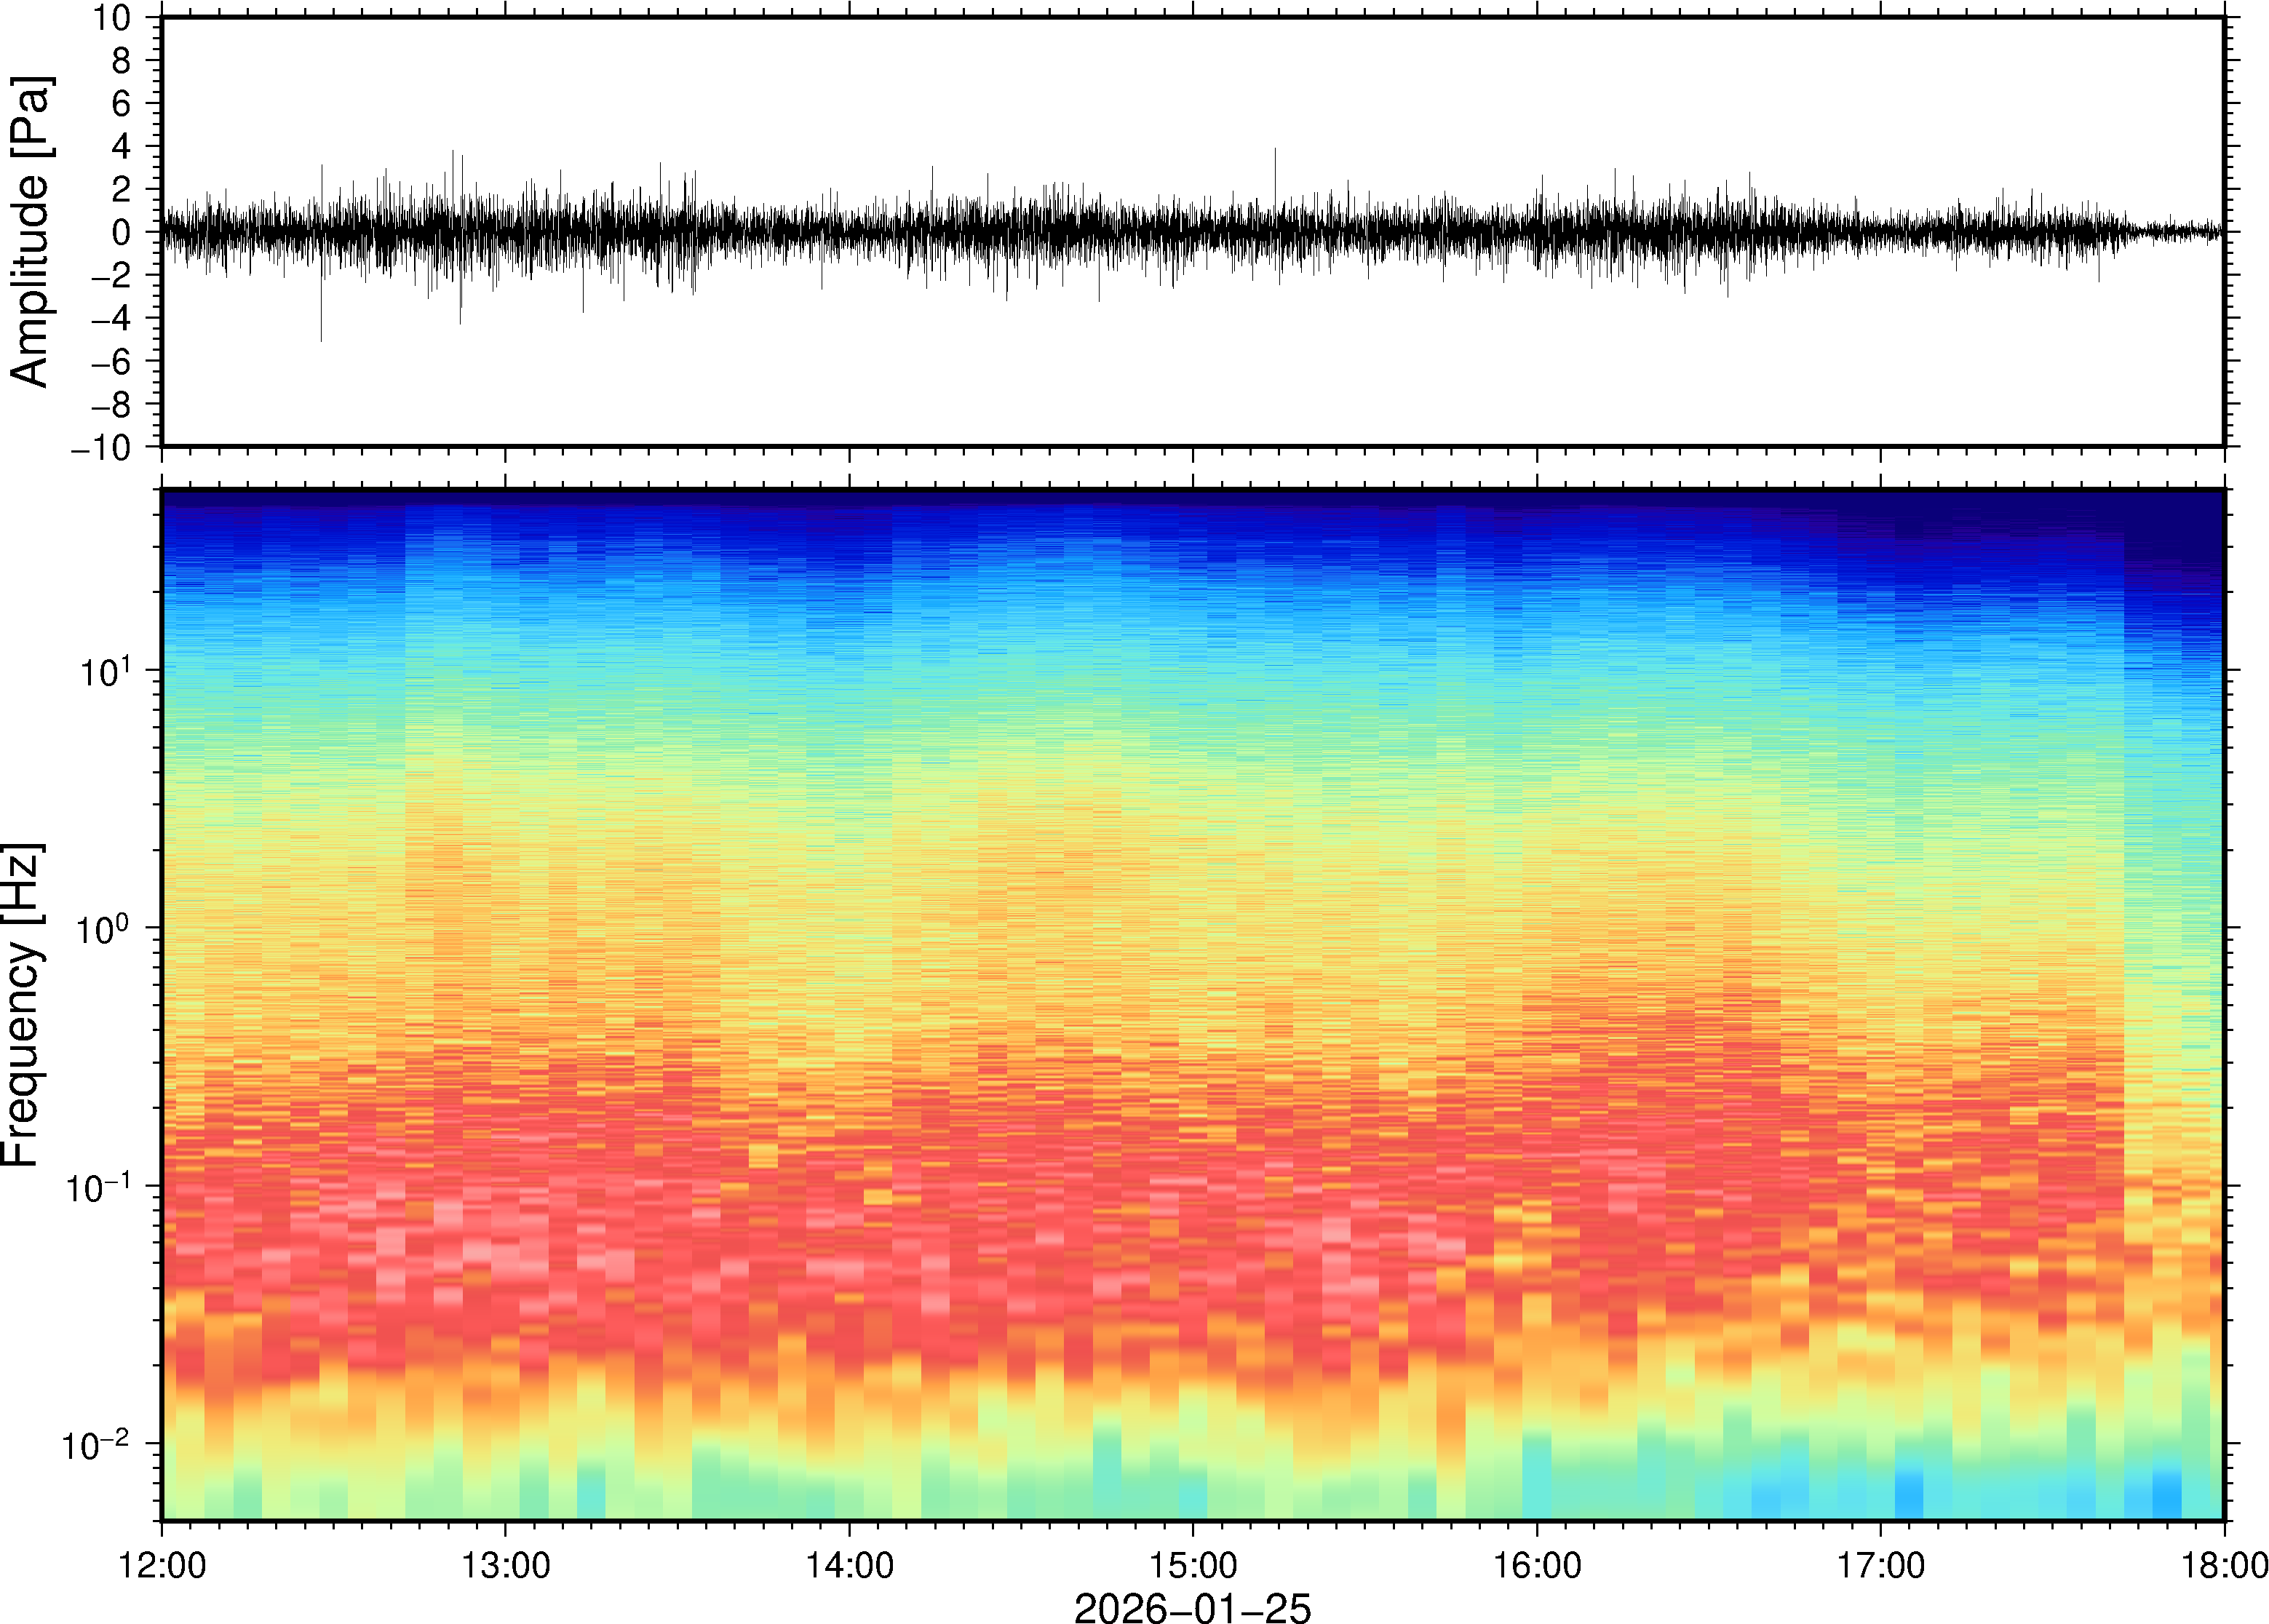The width and height of the screenshot is (2269, 1624).
Task: Click the 17:00 time axis label
Action: [1880, 1564]
